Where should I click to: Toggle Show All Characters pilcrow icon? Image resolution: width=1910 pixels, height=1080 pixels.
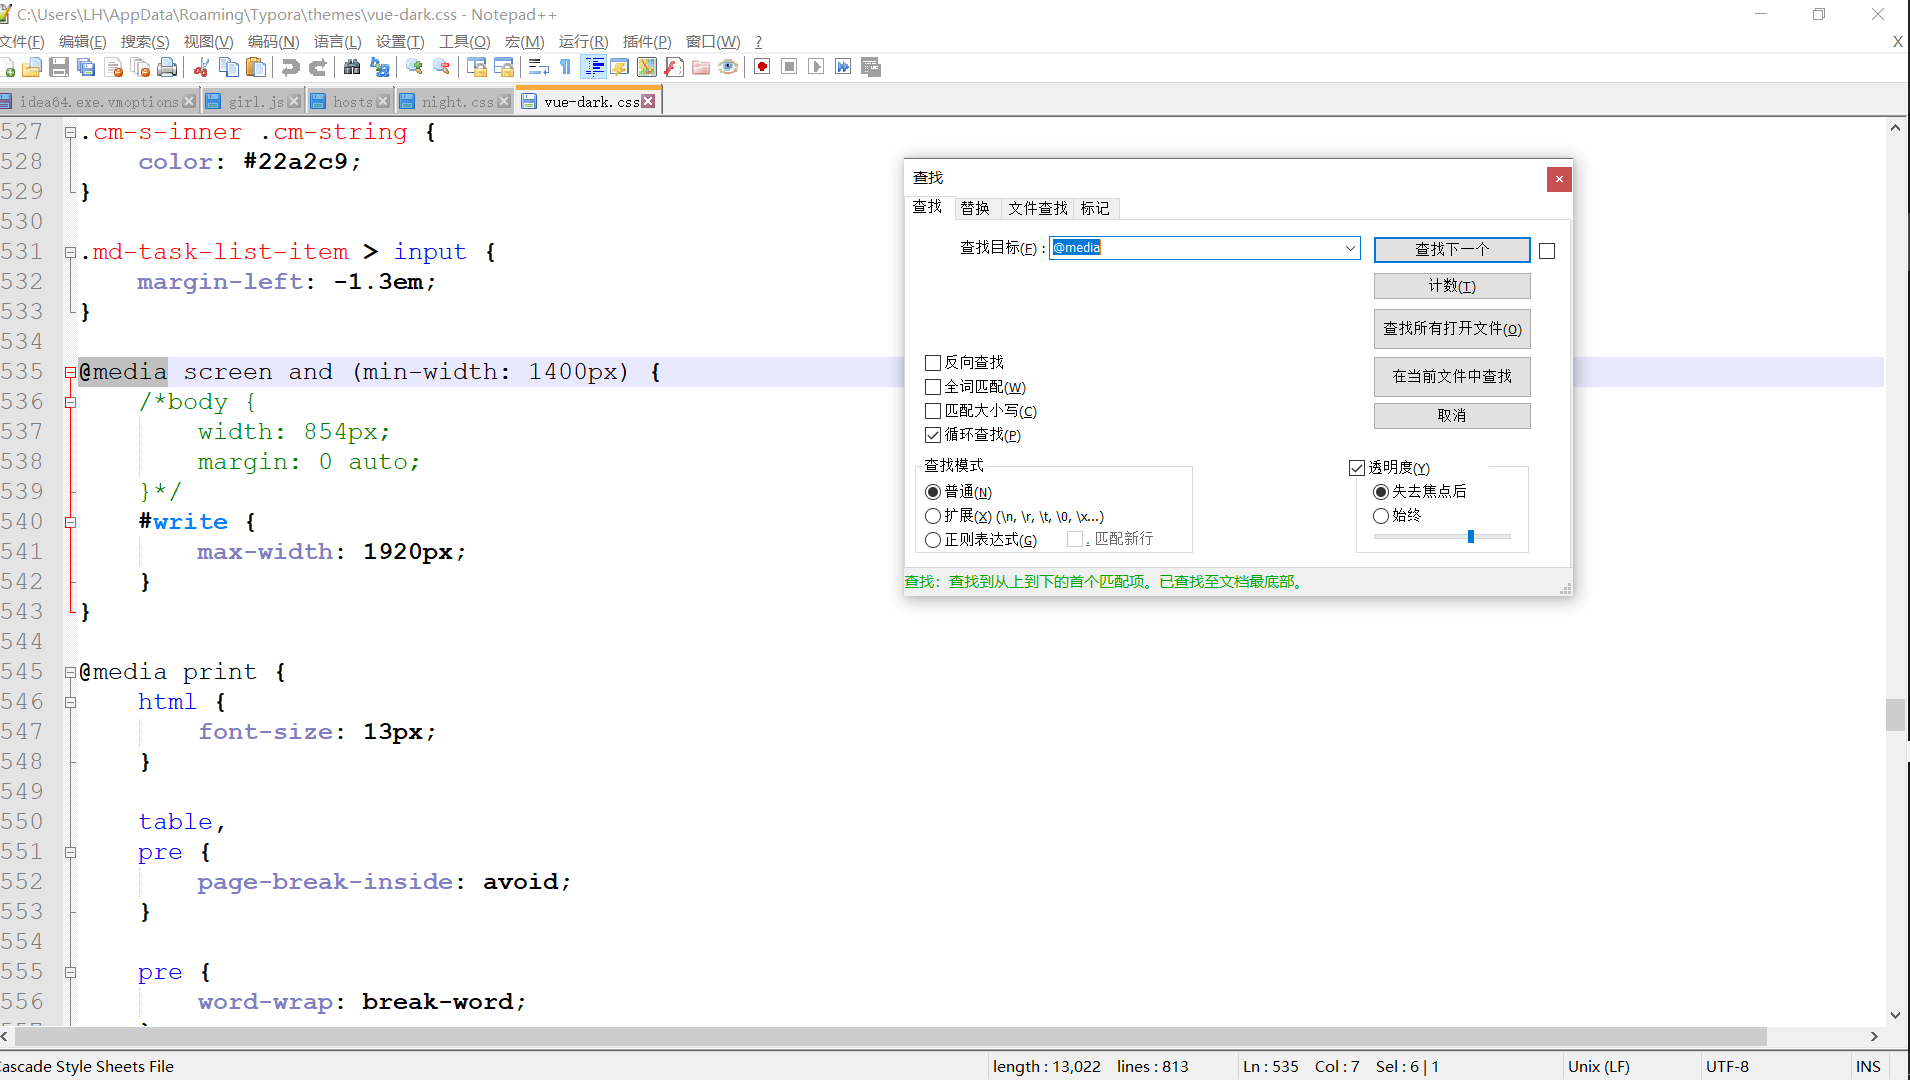click(566, 67)
